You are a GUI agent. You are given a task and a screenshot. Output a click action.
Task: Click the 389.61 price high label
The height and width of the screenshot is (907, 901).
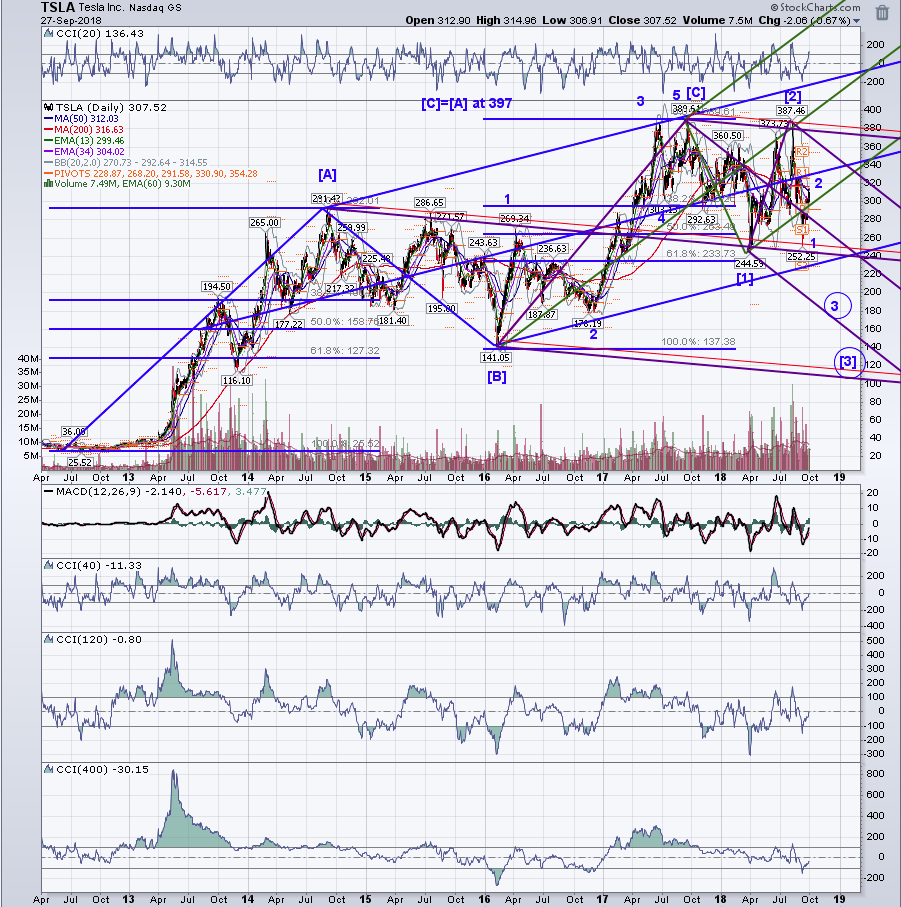pos(686,109)
